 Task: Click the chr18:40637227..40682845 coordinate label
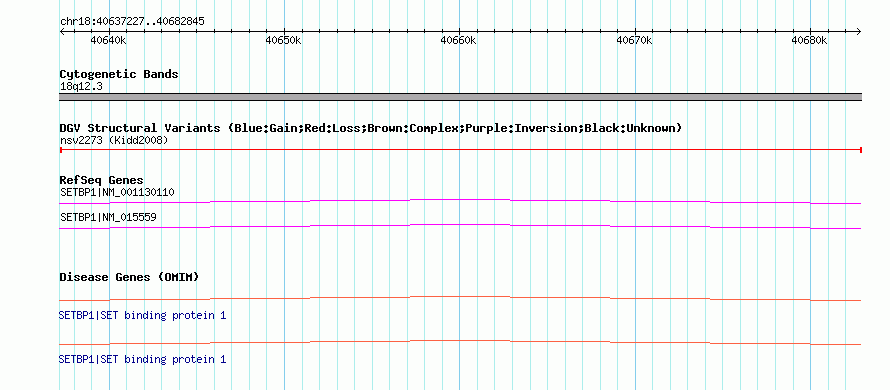pos(132,22)
